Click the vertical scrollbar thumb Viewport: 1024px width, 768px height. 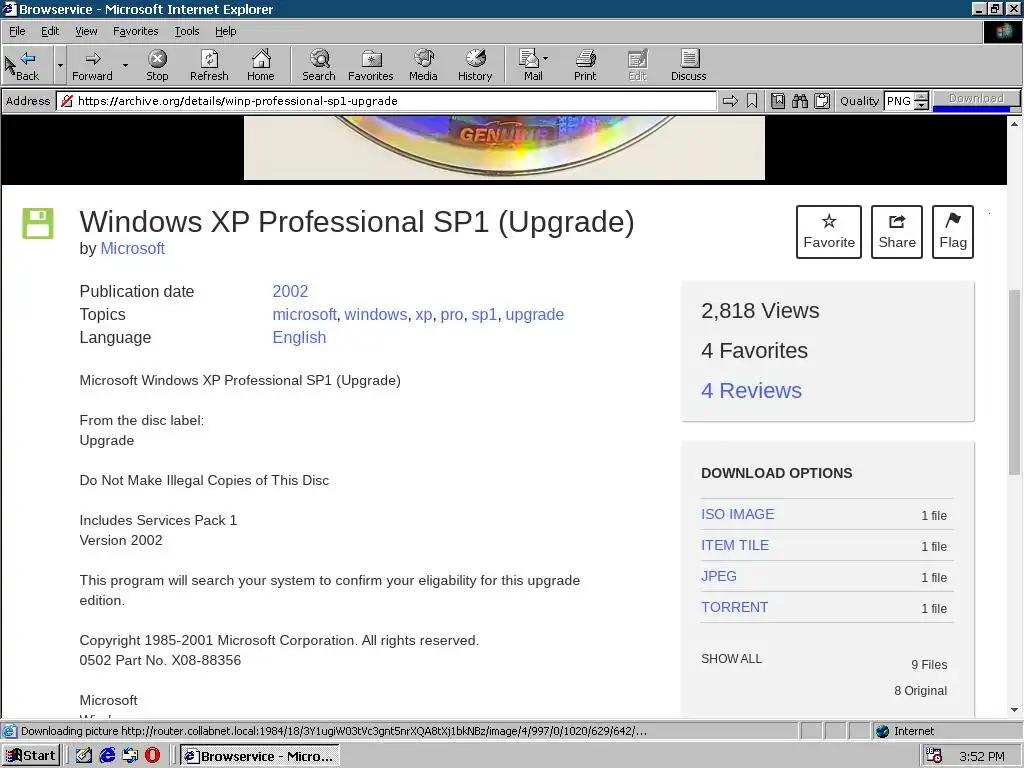1014,381
